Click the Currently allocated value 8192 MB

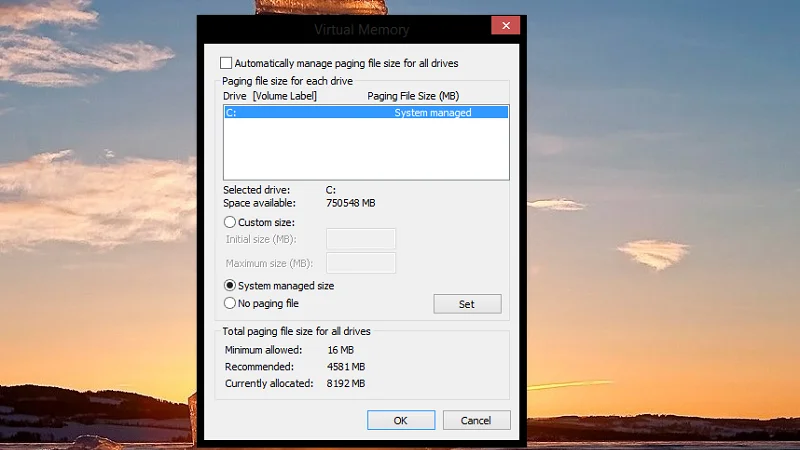tap(346, 383)
